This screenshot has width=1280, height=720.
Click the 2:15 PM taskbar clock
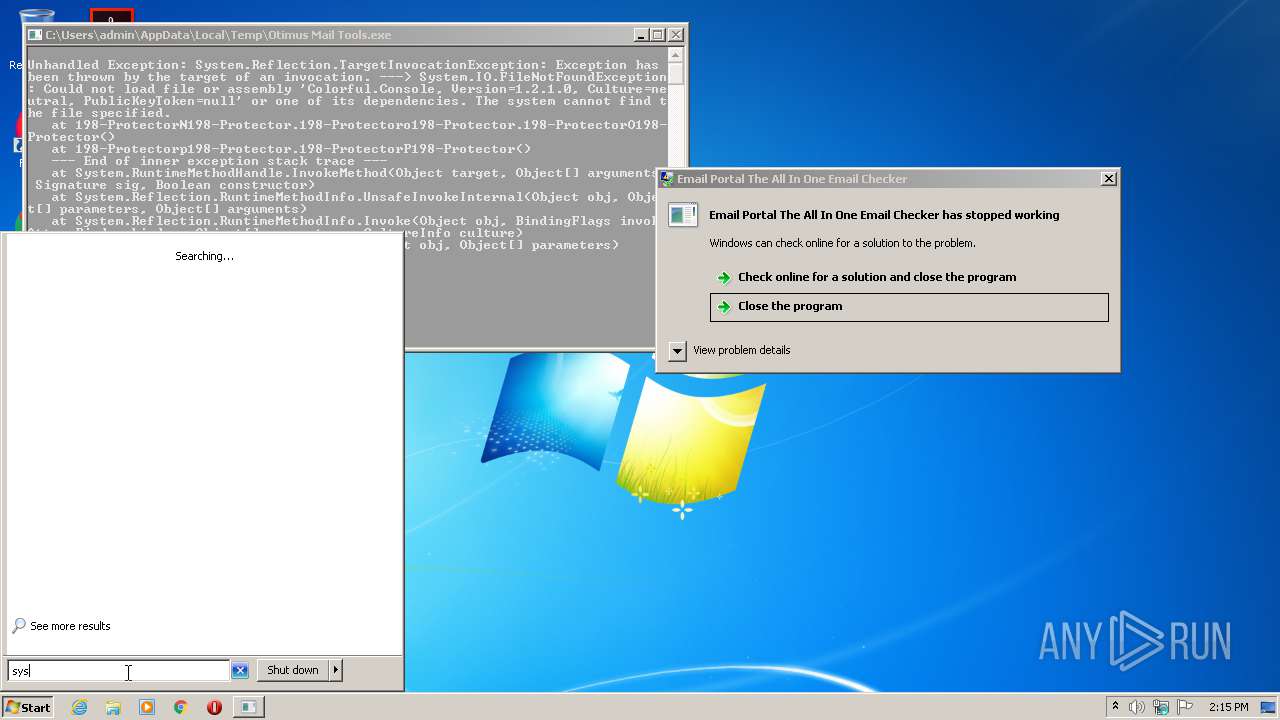pyautogui.click(x=1228, y=707)
